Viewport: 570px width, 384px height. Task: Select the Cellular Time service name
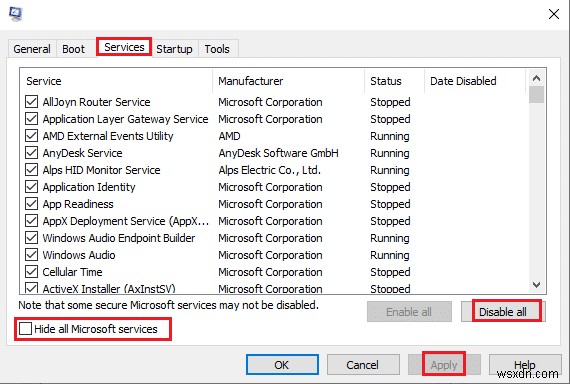72,272
